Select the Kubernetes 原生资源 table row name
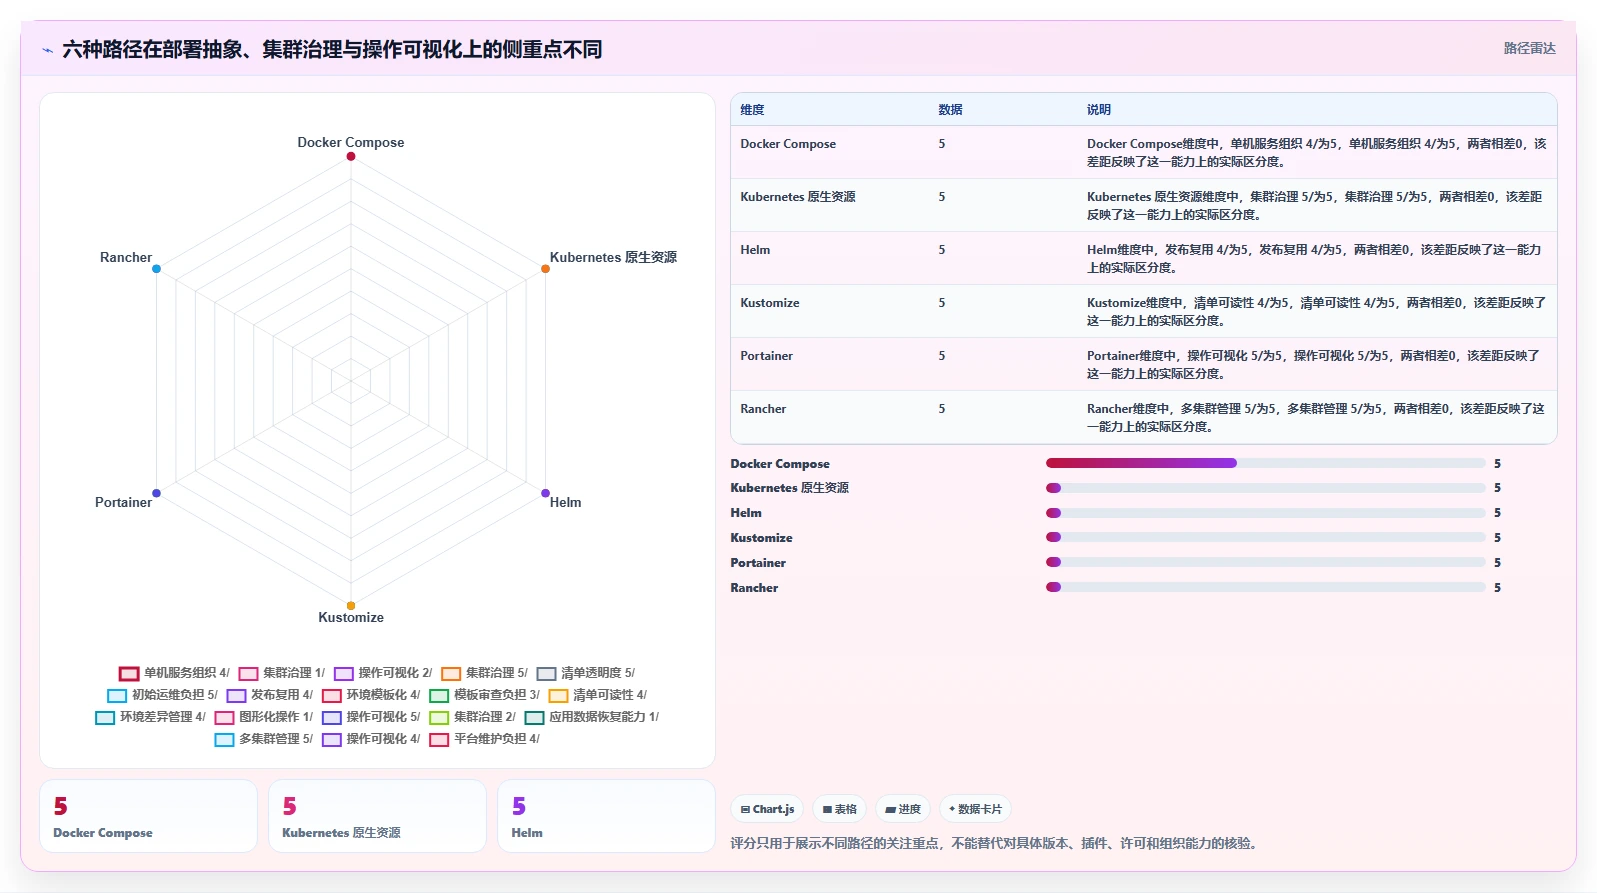This screenshot has height=893, width=1597. [x=798, y=197]
